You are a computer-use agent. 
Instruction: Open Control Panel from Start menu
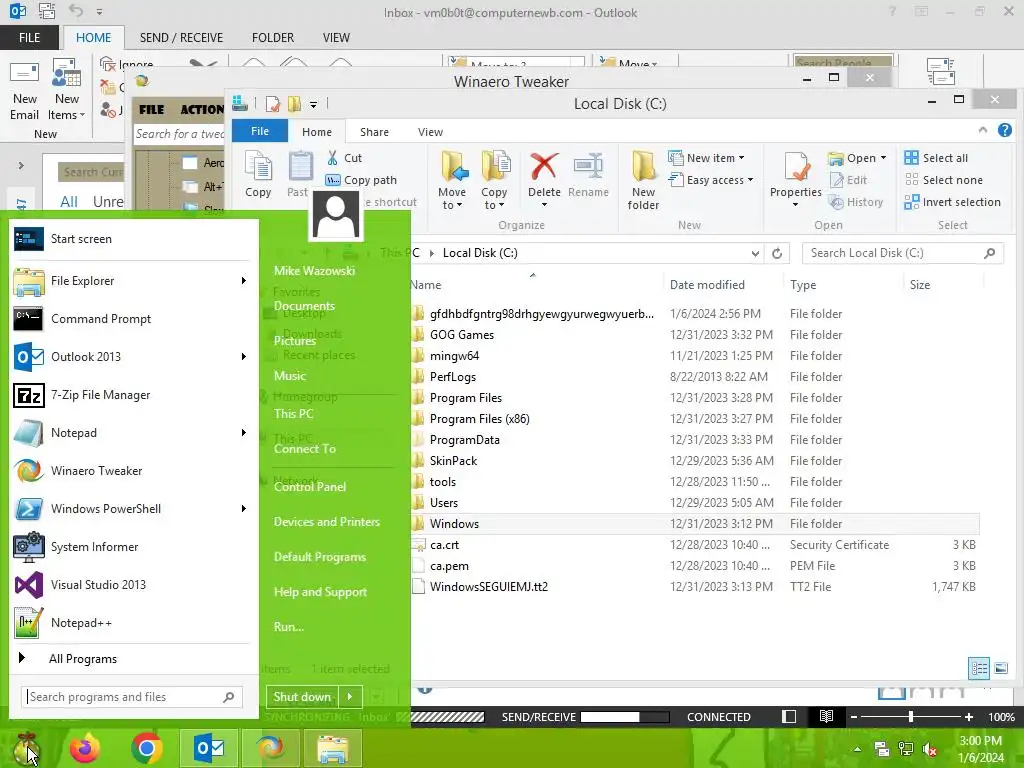310,487
